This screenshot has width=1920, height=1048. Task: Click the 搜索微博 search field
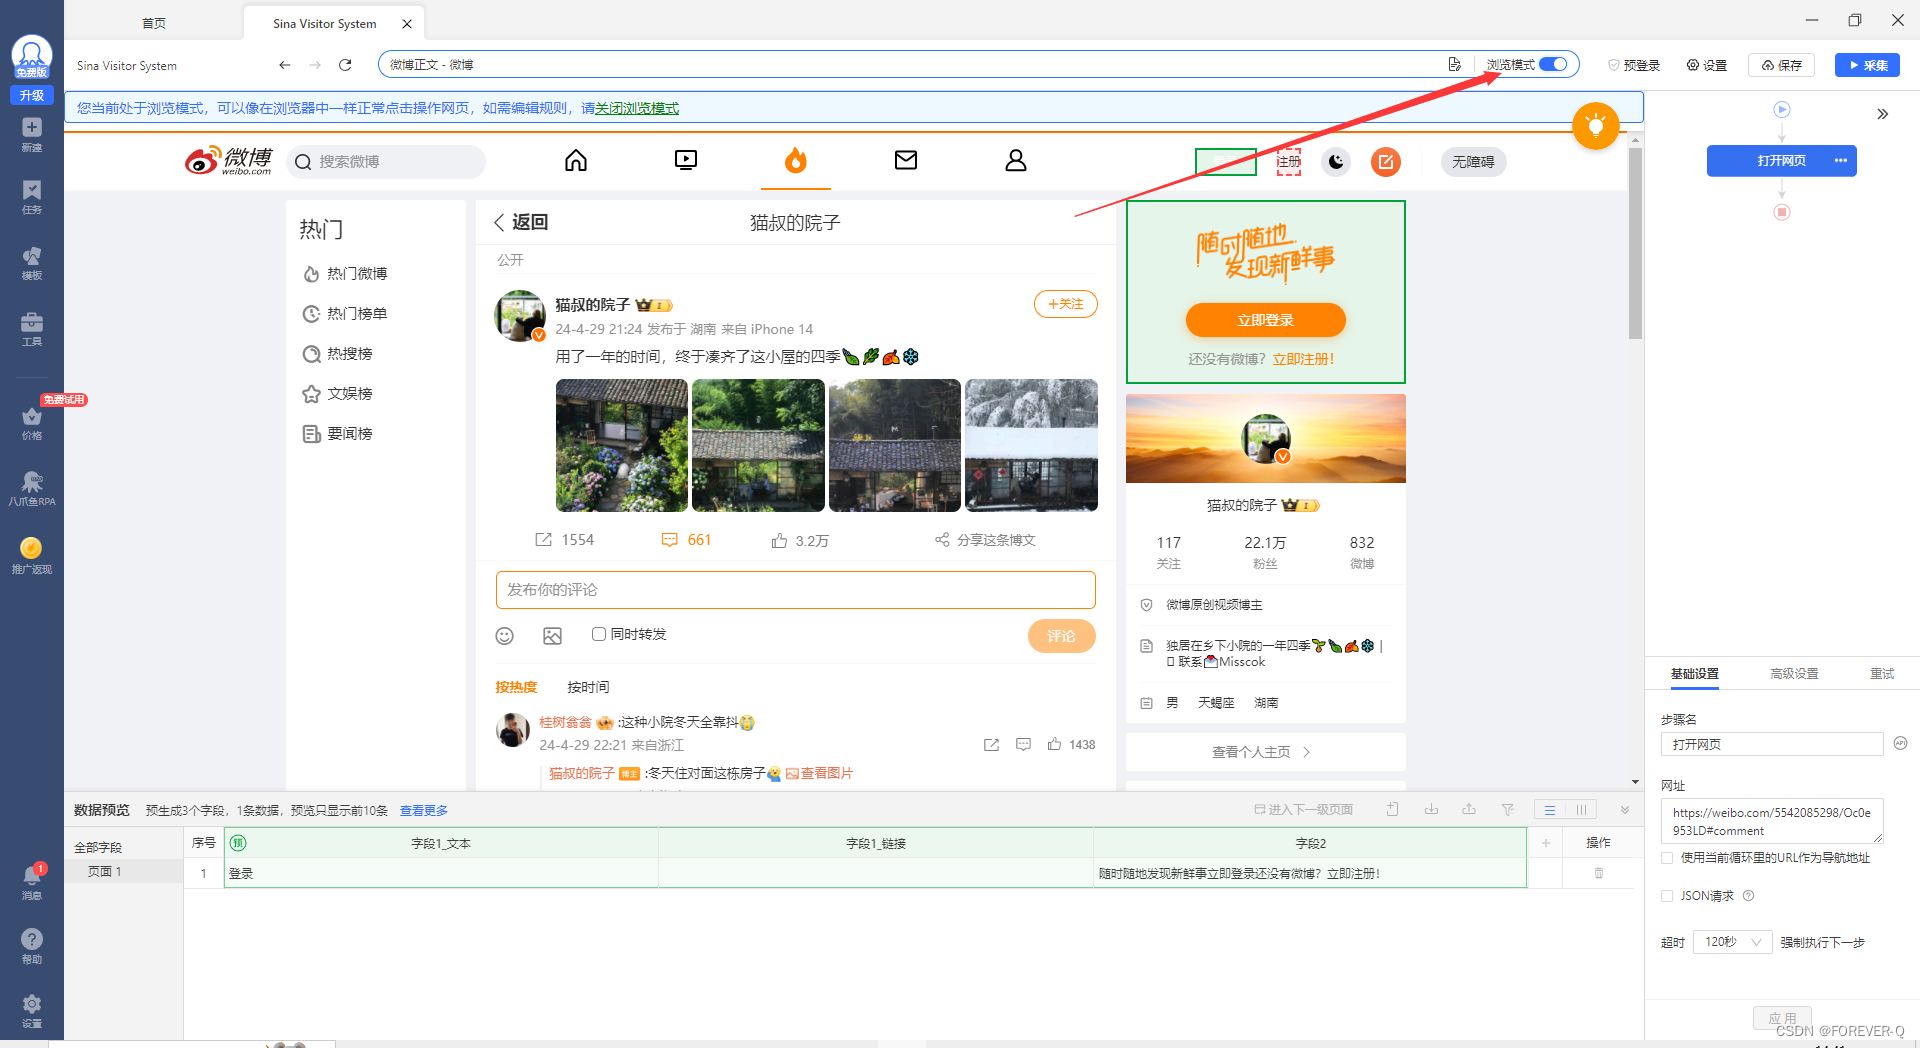pos(386,162)
